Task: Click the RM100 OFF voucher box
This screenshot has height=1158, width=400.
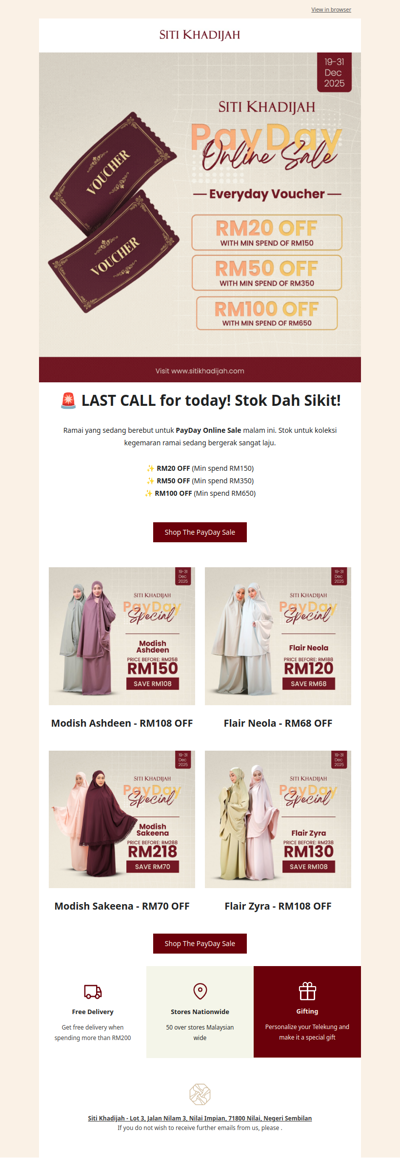Action: point(266,313)
